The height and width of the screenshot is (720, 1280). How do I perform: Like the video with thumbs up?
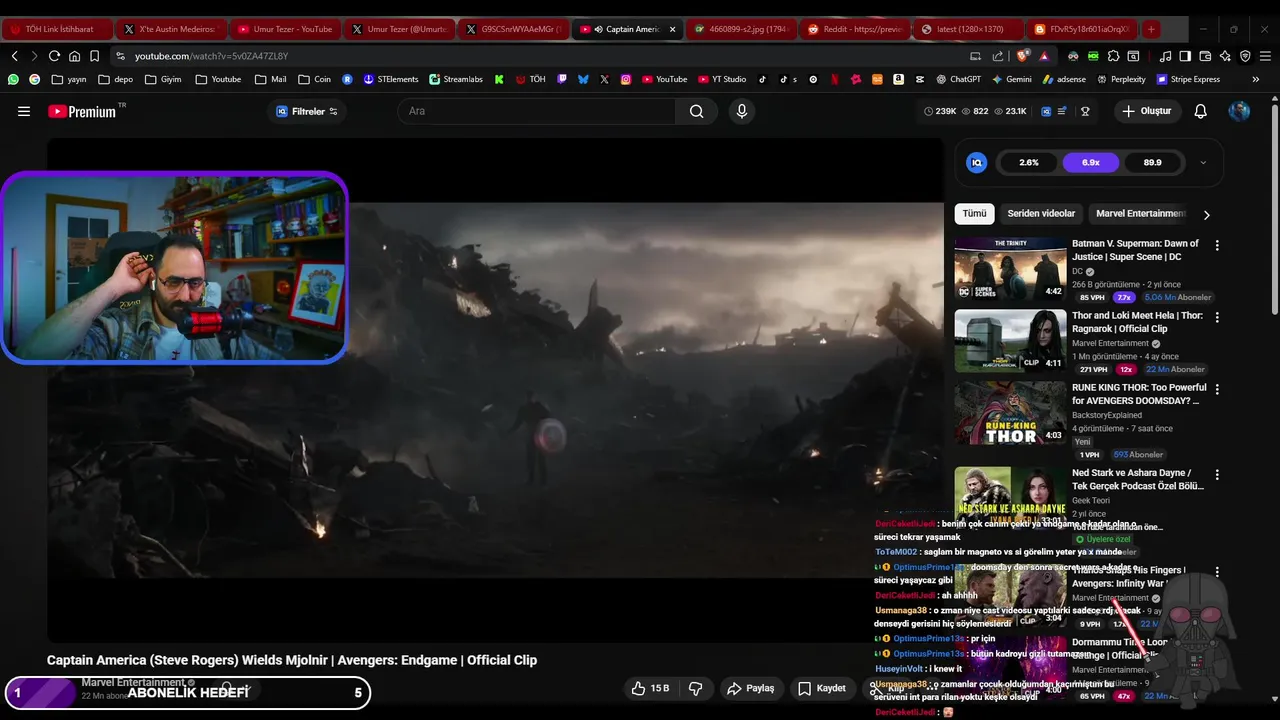click(649, 688)
